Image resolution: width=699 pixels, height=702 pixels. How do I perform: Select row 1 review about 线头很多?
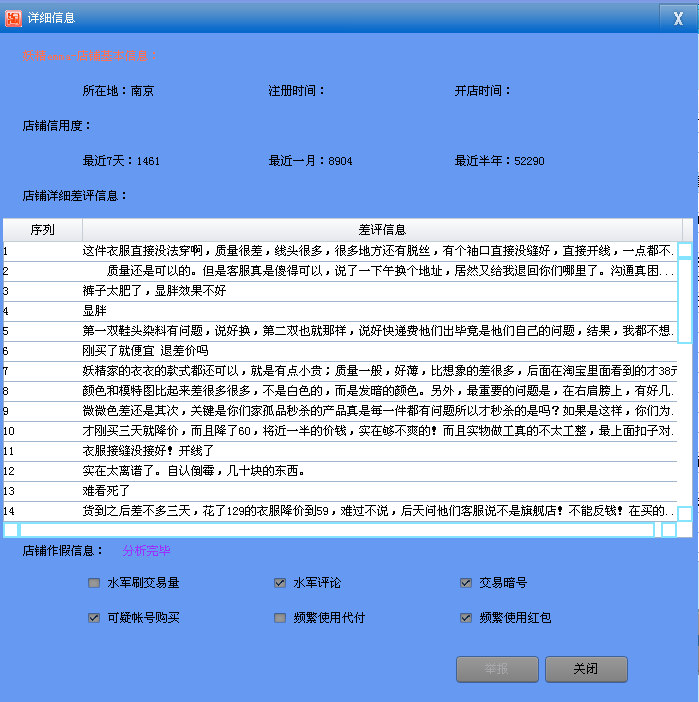coord(340,251)
